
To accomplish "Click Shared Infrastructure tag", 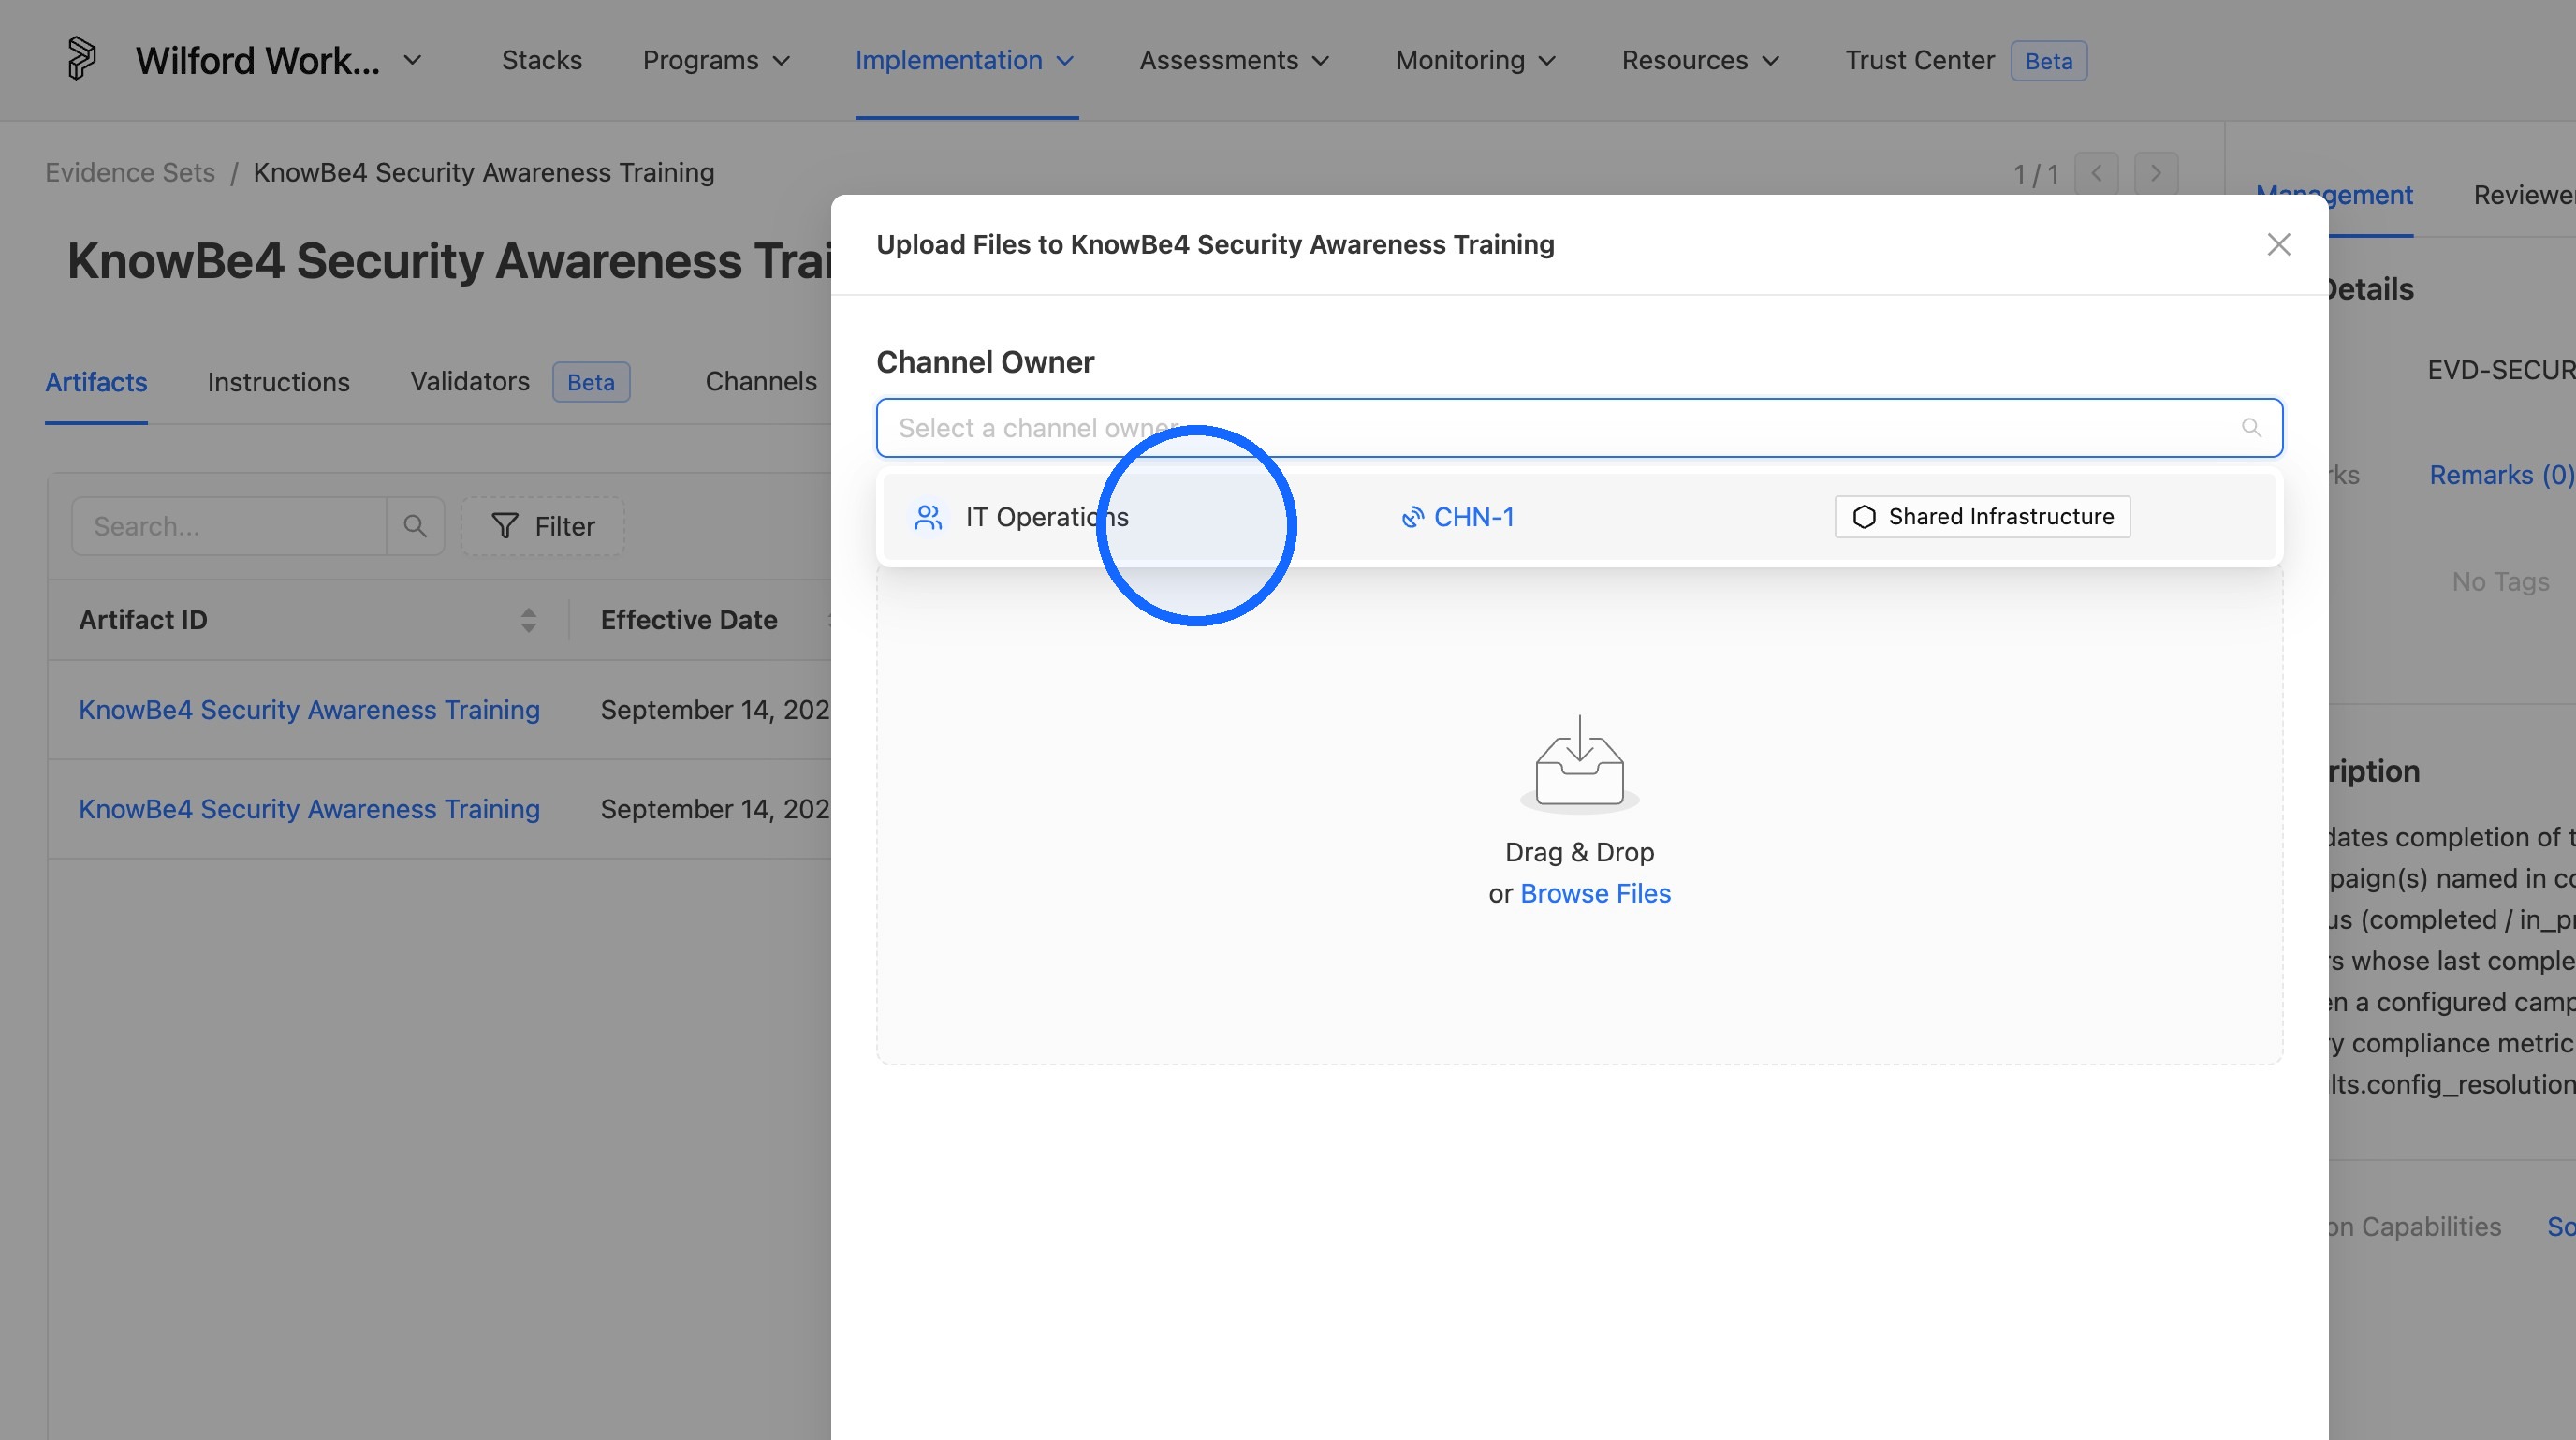I will pyautogui.click(x=1982, y=517).
